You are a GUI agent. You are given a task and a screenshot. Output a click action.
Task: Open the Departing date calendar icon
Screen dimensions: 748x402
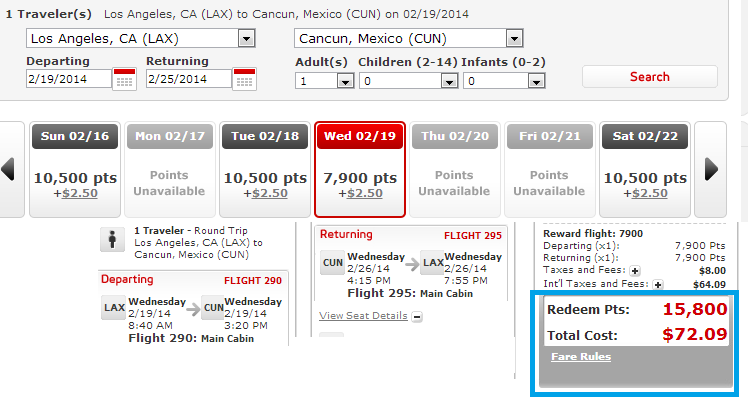tap(125, 79)
